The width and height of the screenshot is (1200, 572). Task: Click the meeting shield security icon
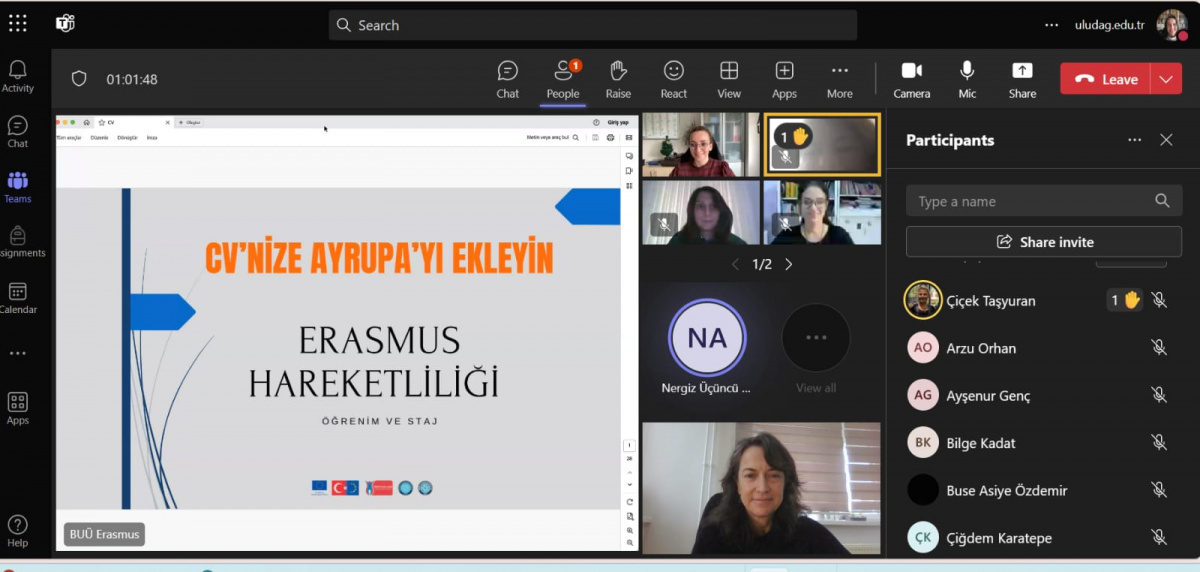(x=79, y=79)
